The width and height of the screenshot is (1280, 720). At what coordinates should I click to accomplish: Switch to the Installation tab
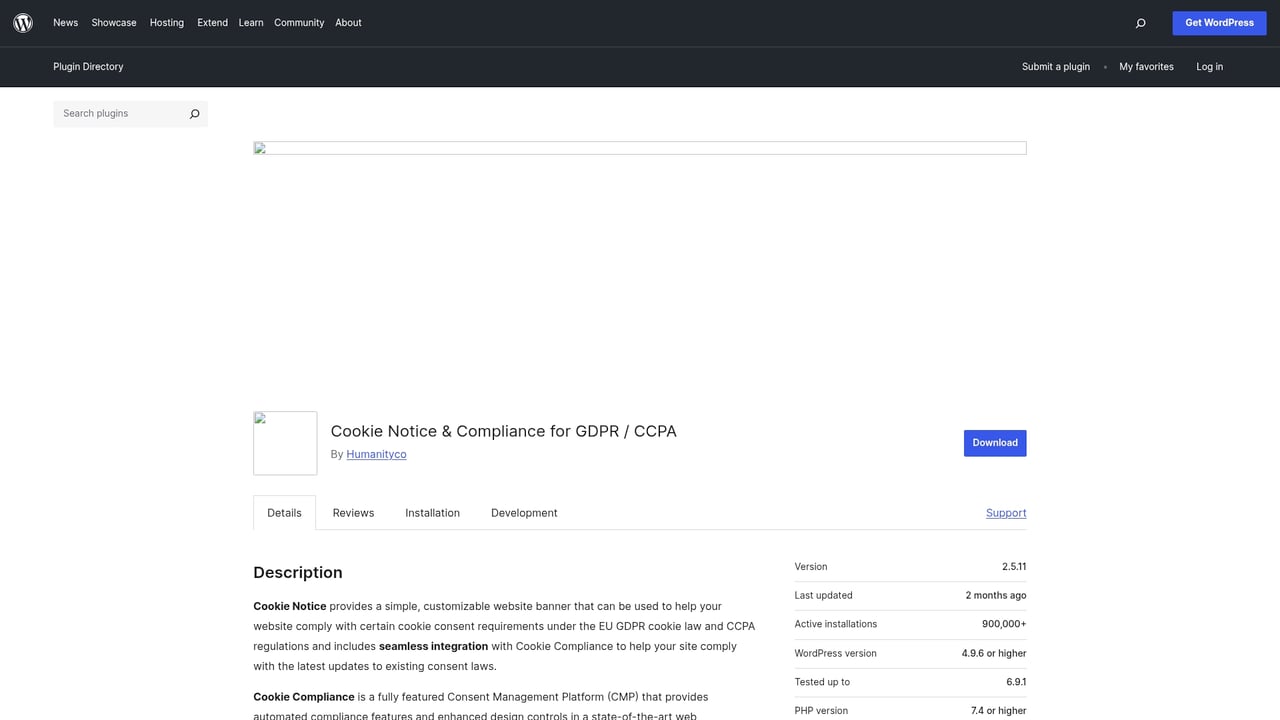click(432, 512)
